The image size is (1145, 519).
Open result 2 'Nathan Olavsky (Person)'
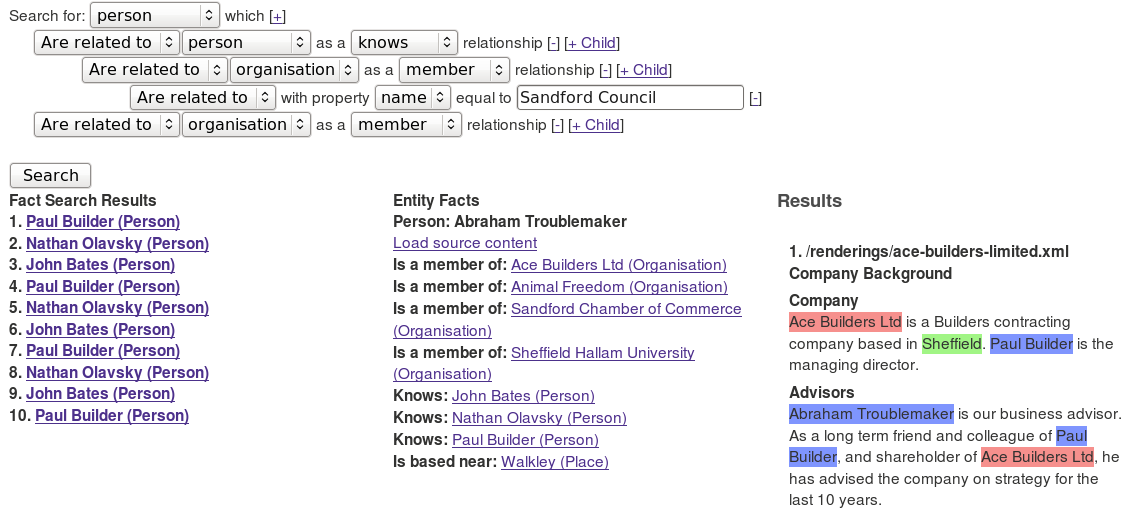click(x=117, y=243)
